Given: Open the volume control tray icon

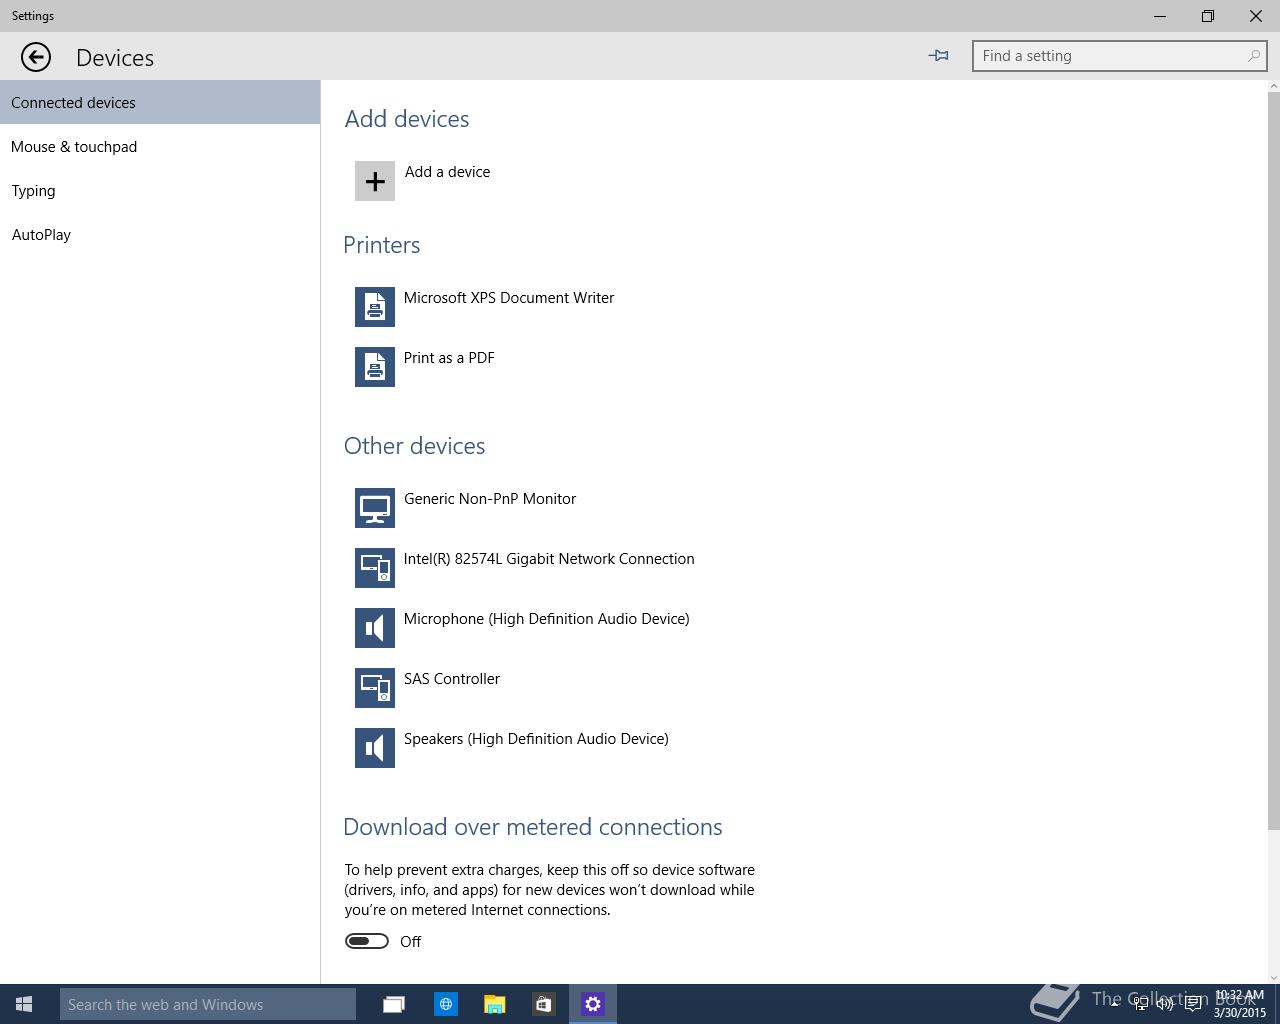Looking at the screenshot, I should (1165, 1004).
